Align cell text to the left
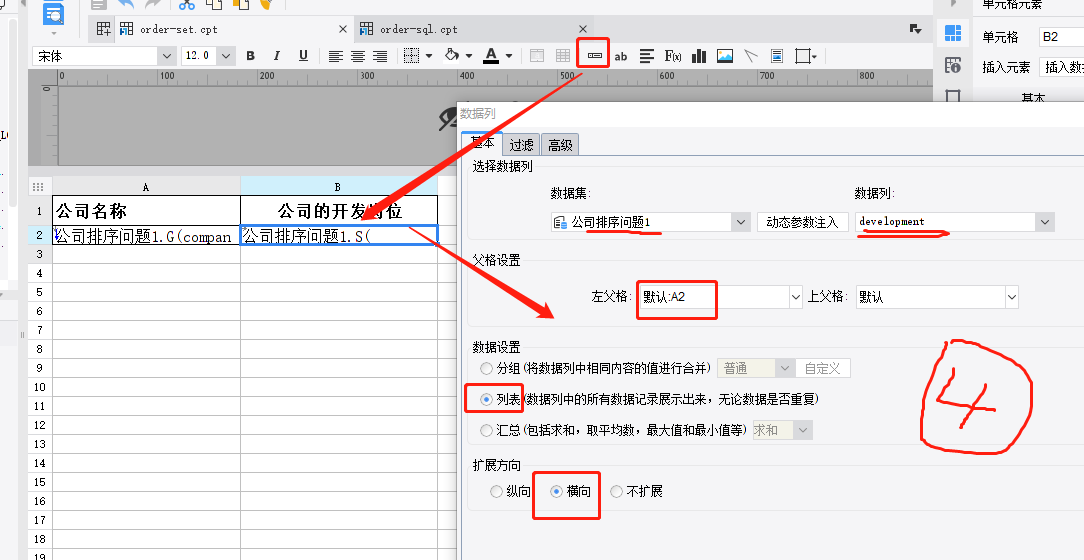 click(x=335, y=56)
